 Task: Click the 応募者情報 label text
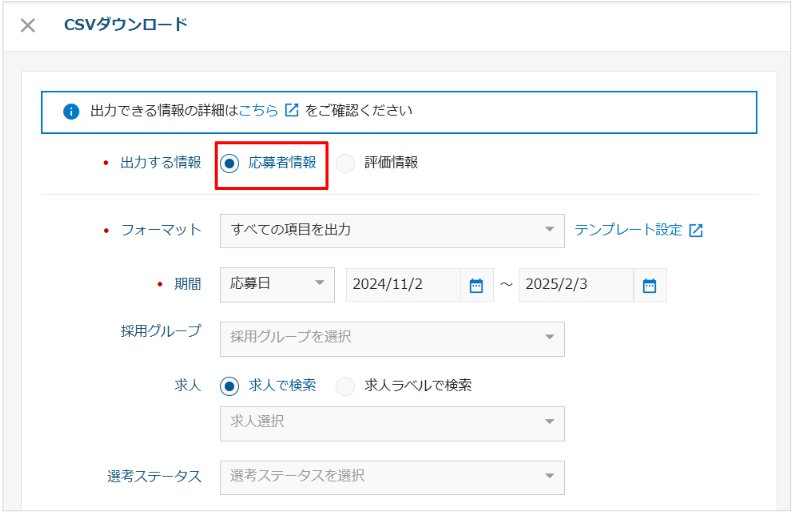coord(282,163)
